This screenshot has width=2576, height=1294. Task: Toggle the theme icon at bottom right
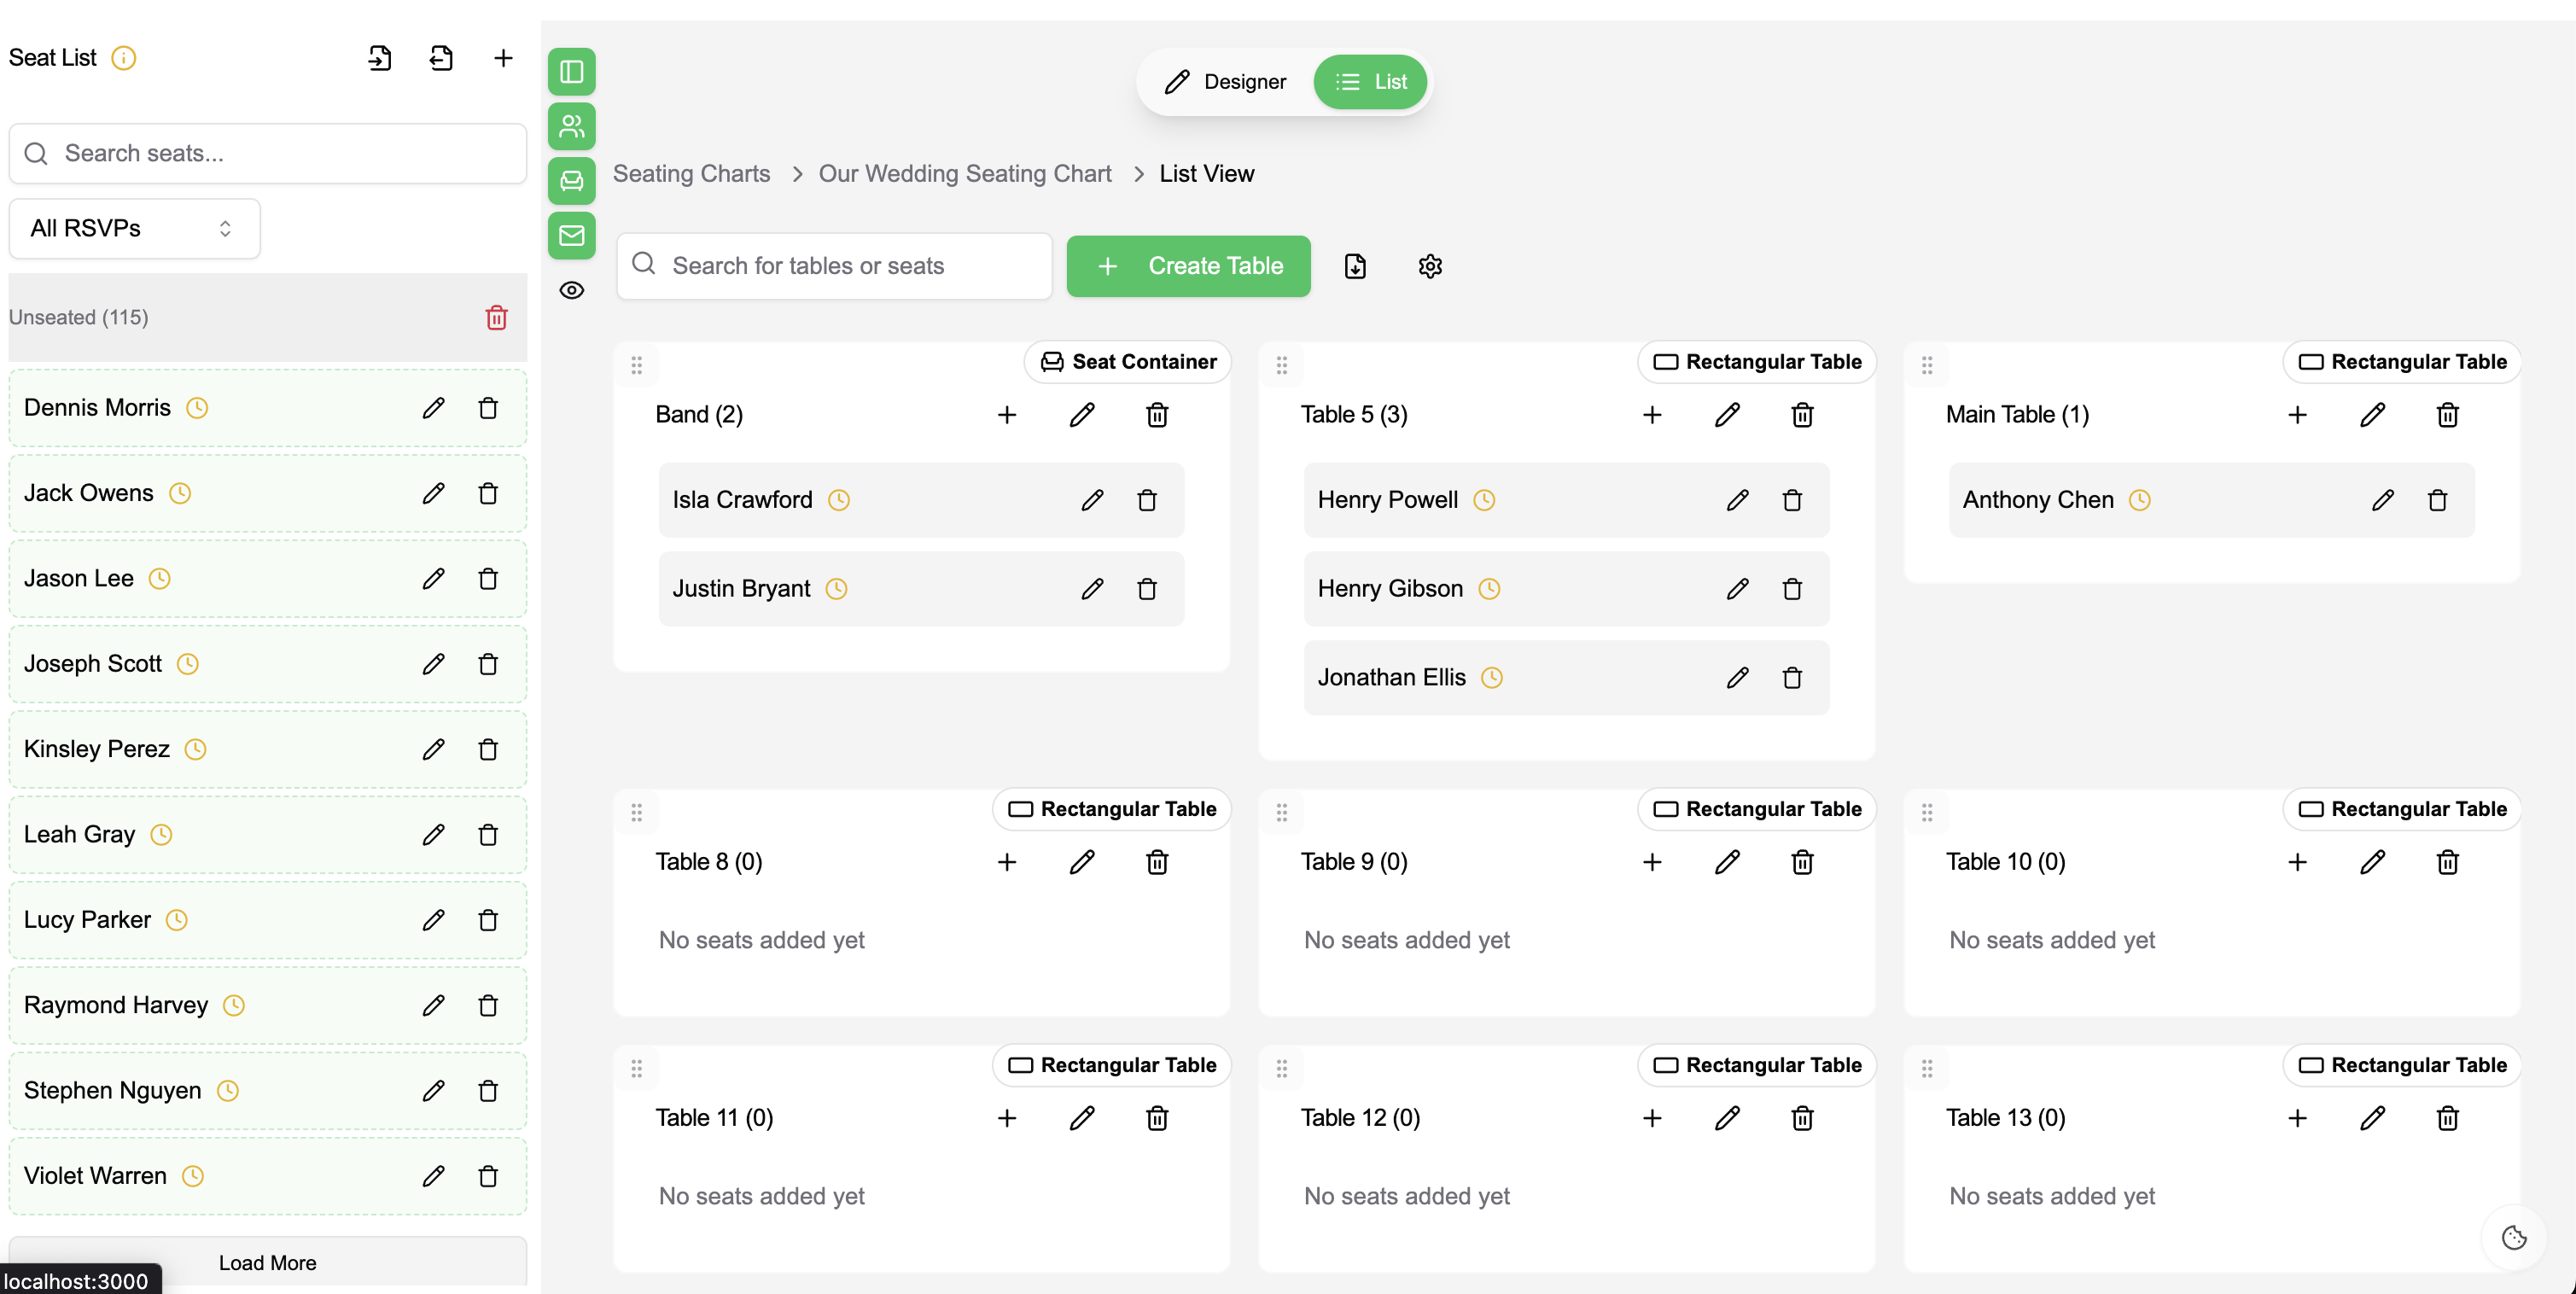click(x=2514, y=1237)
